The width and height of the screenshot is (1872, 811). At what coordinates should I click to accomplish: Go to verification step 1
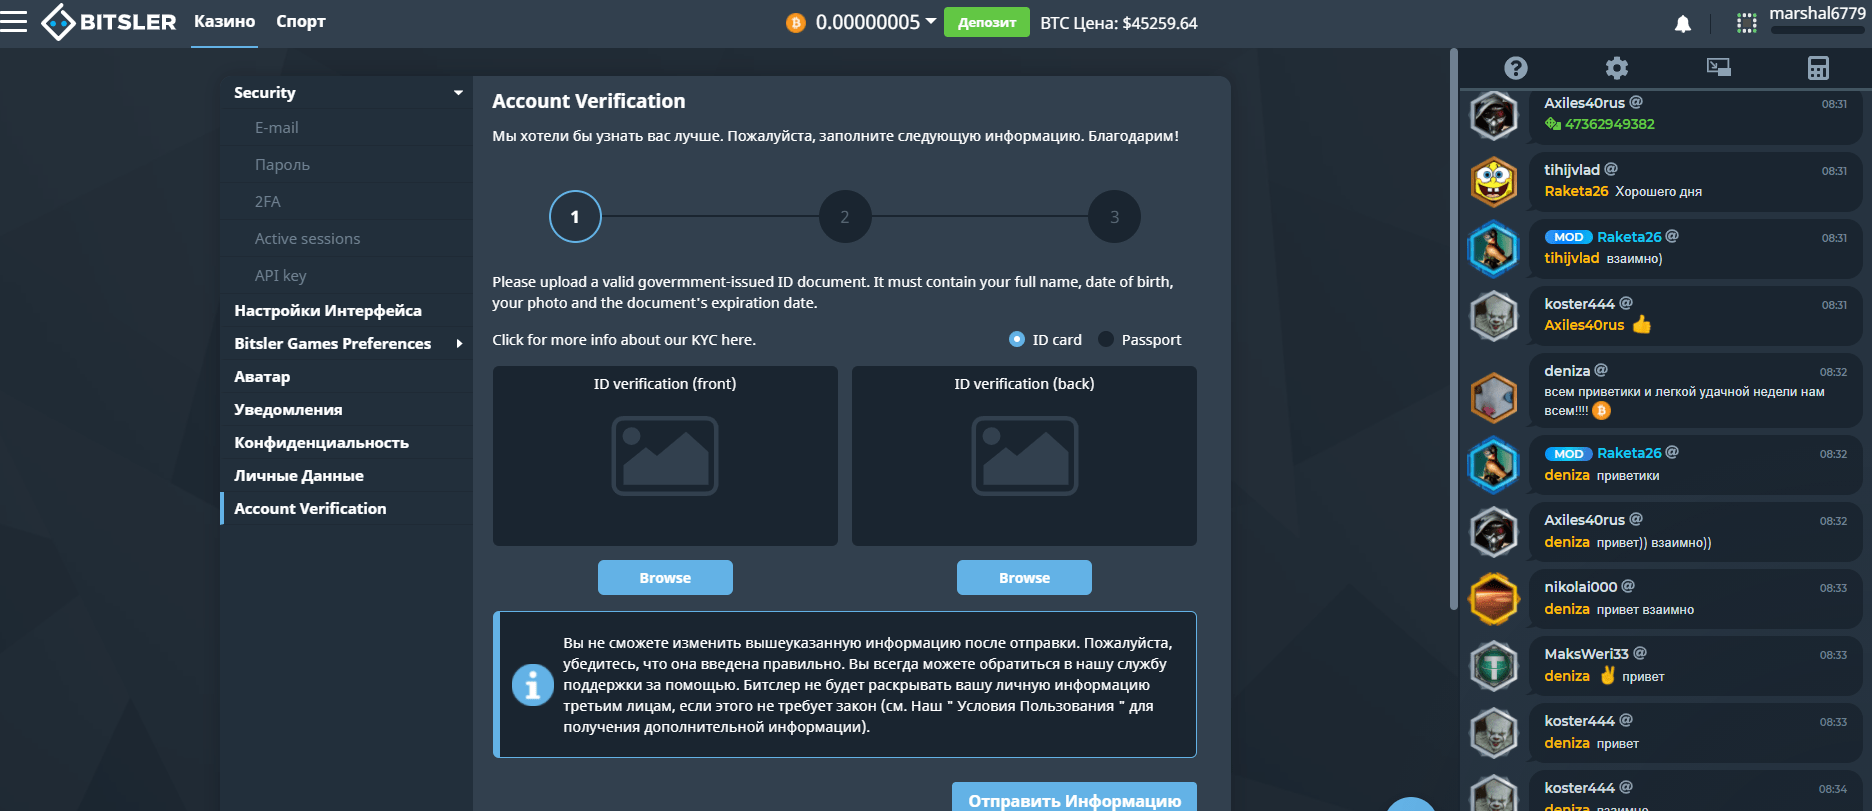pos(575,216)
